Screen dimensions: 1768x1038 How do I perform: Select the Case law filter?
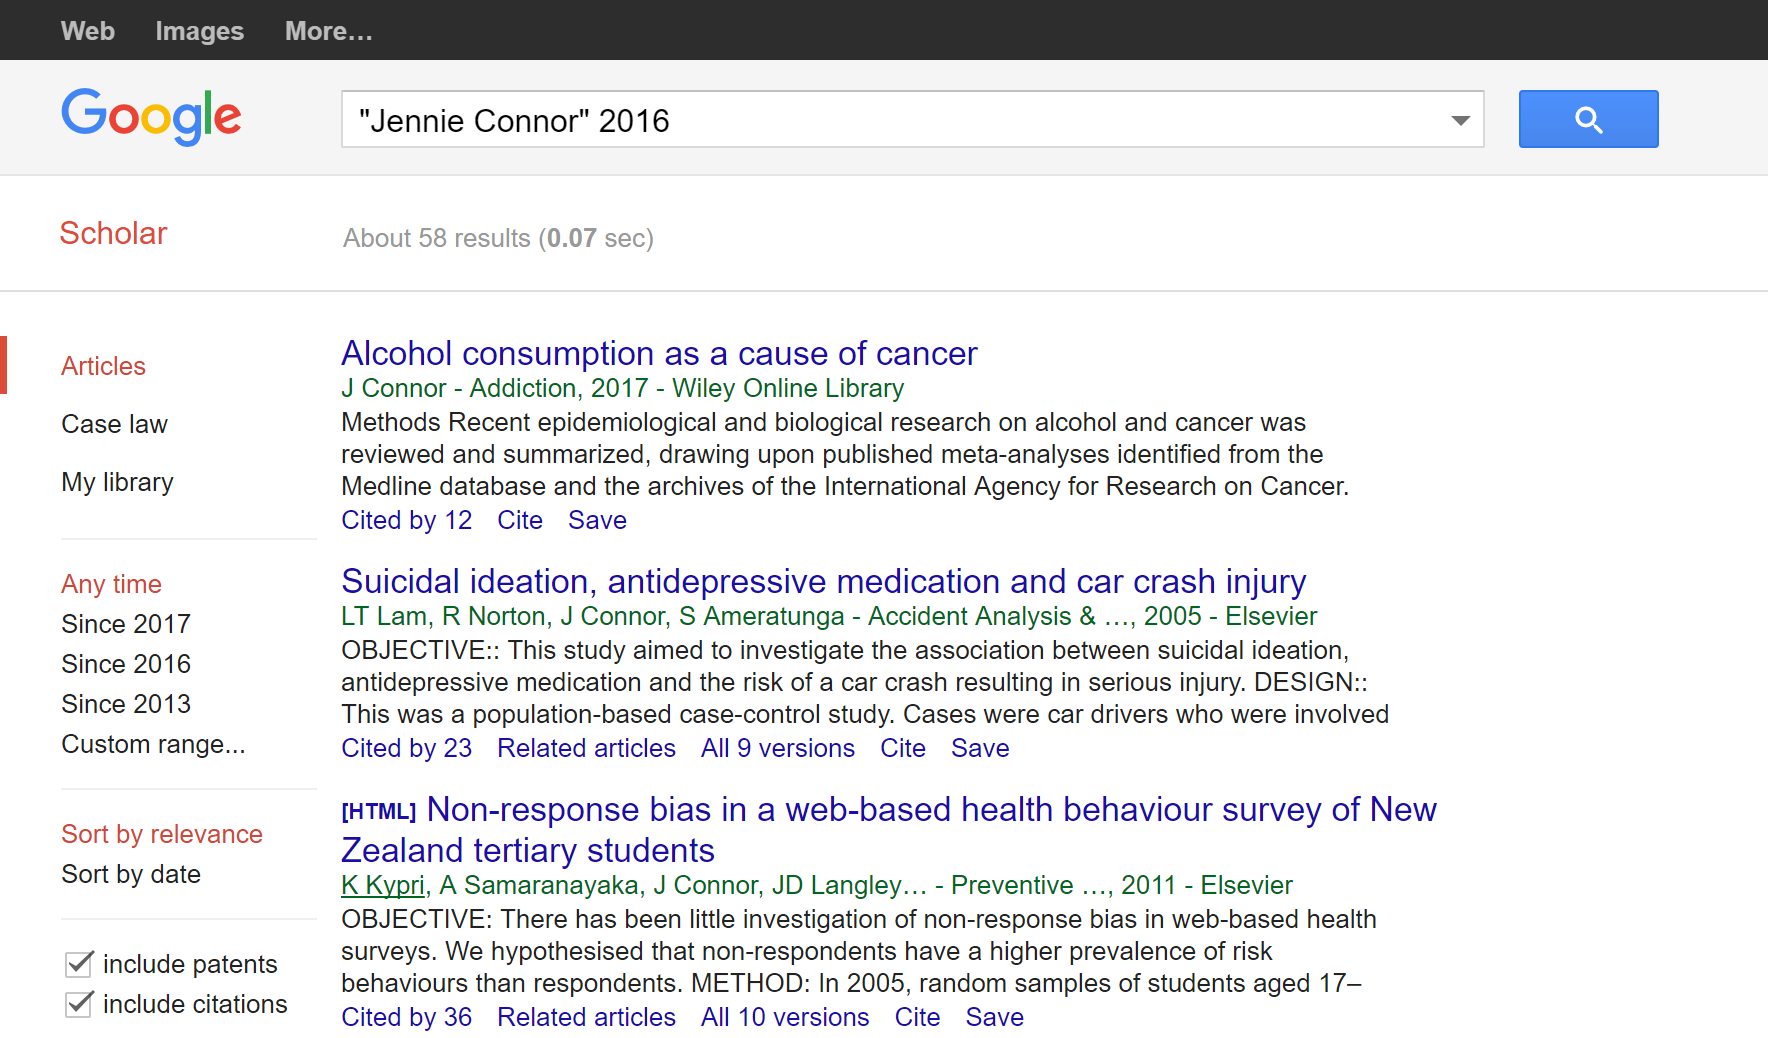click(114, 423)
